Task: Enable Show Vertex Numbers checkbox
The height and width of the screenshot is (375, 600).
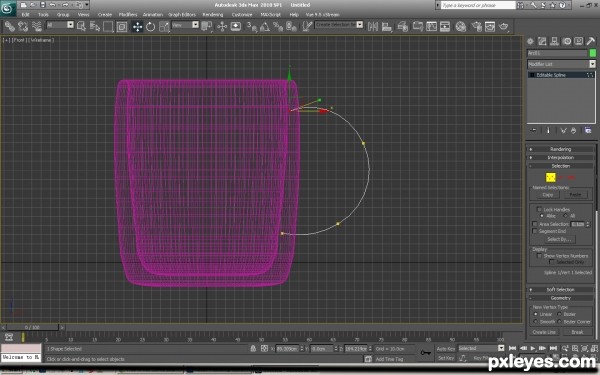Action: coord(539,256)
